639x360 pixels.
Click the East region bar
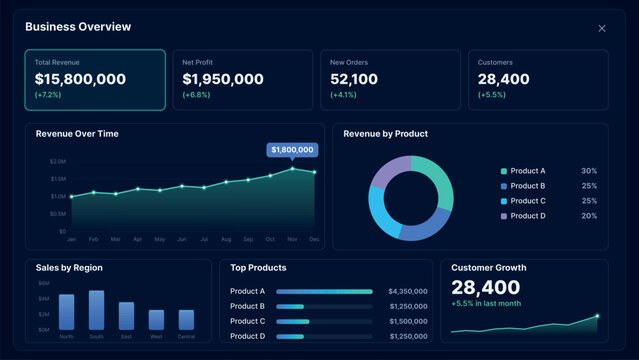point(126,316)
